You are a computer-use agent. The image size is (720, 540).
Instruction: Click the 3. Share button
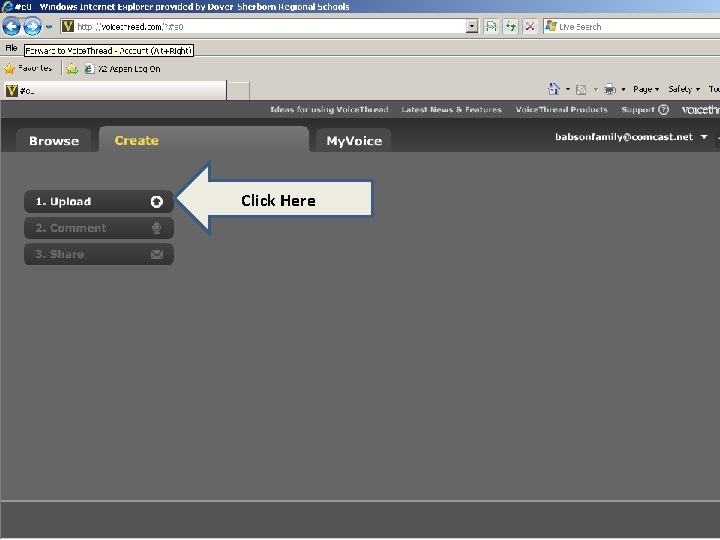(99, 254)
